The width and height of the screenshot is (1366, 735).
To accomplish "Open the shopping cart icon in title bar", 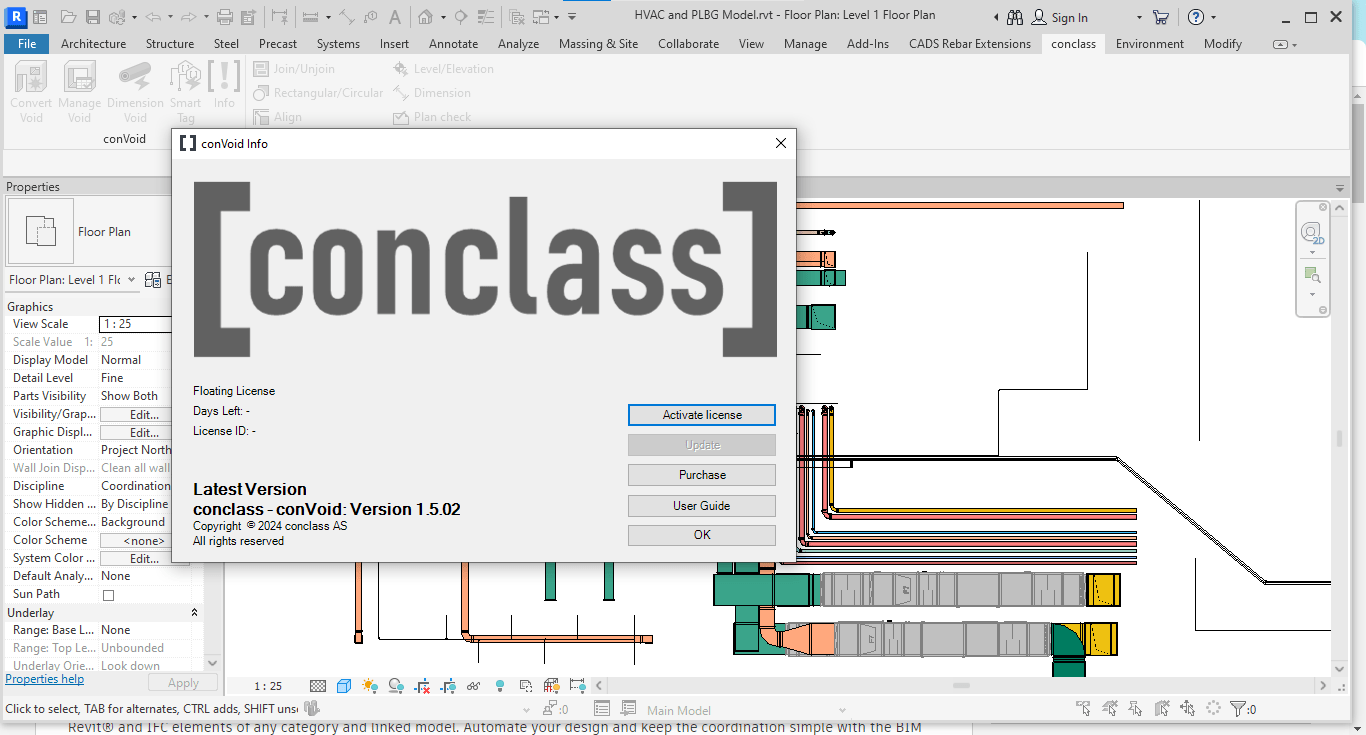I will tap(1161, 17).
